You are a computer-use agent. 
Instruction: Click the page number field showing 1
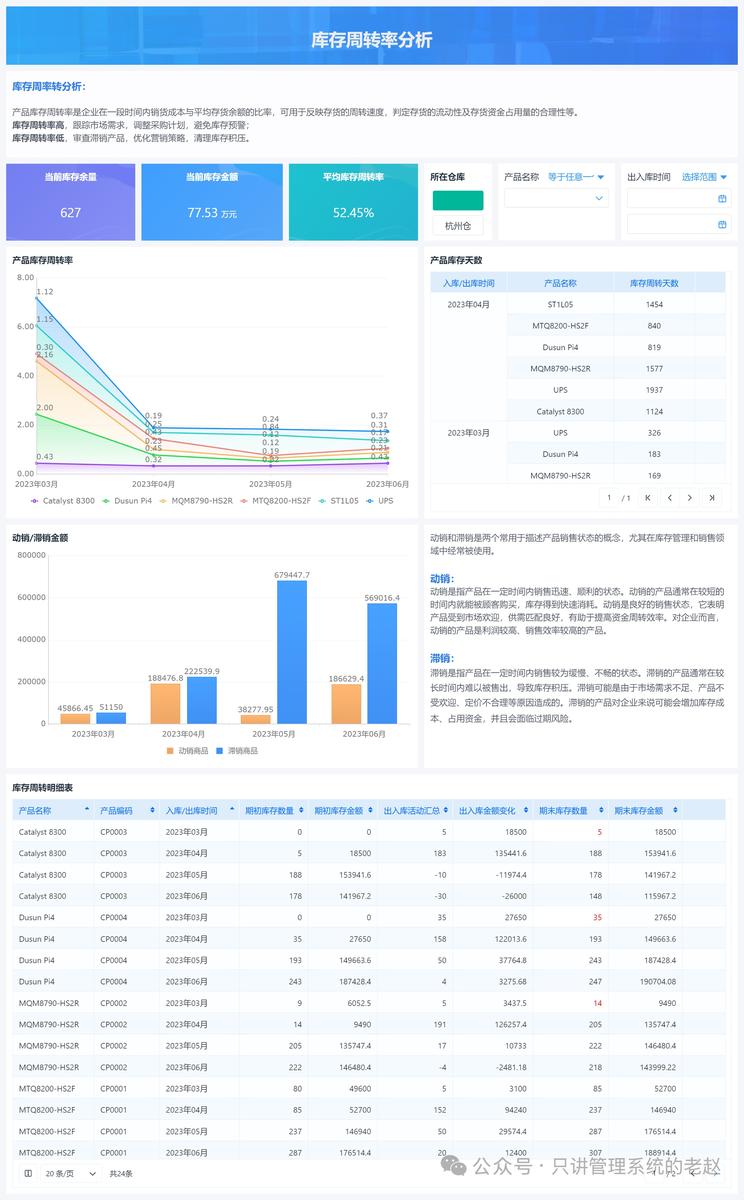click(609, 497)
